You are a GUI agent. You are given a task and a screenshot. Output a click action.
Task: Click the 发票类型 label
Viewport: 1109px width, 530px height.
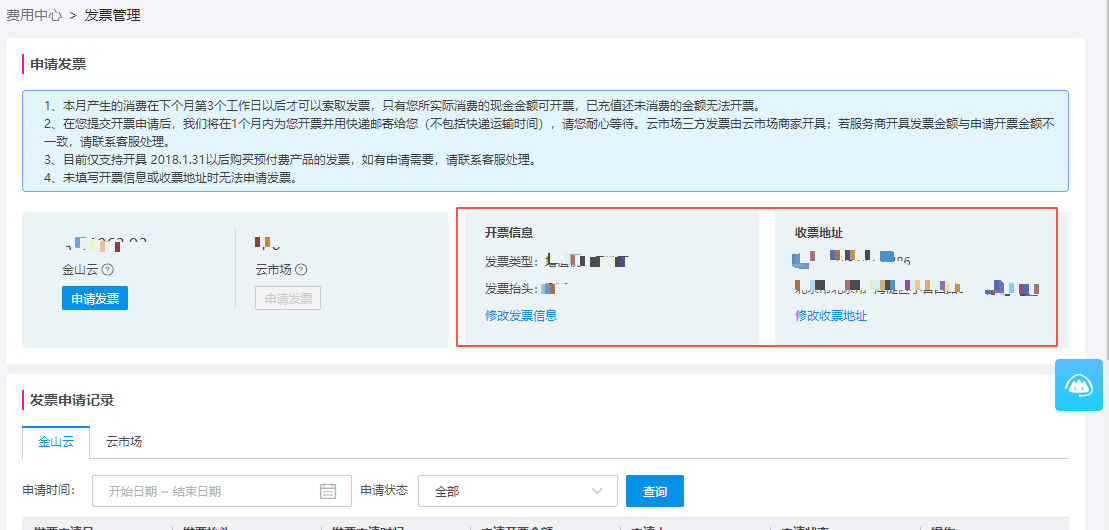coord(512,262)
